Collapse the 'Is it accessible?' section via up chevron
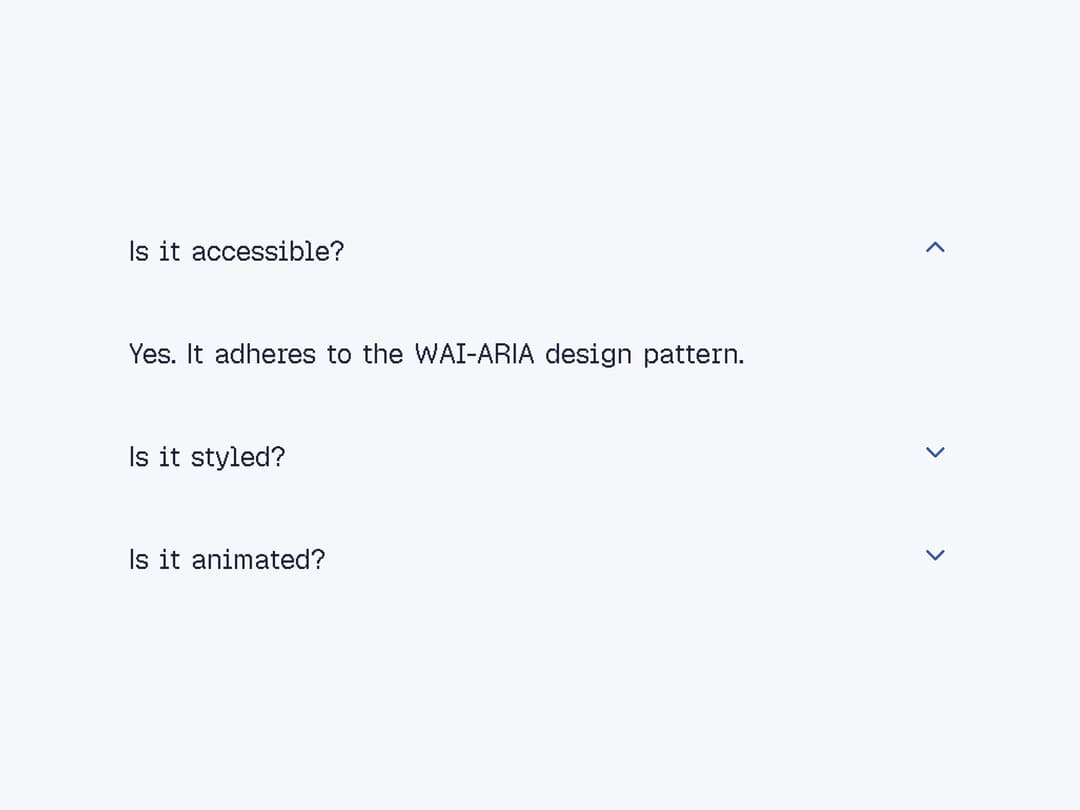The image size is (1080, 810). tap(935, 247)
